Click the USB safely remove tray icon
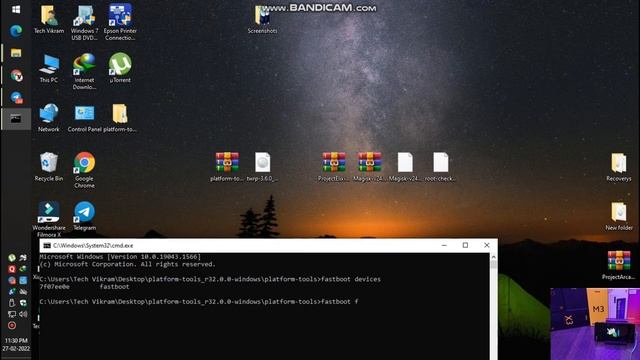The height and width of the screenshot is (360, 640). pyautogui.click(x=12, y=303)
